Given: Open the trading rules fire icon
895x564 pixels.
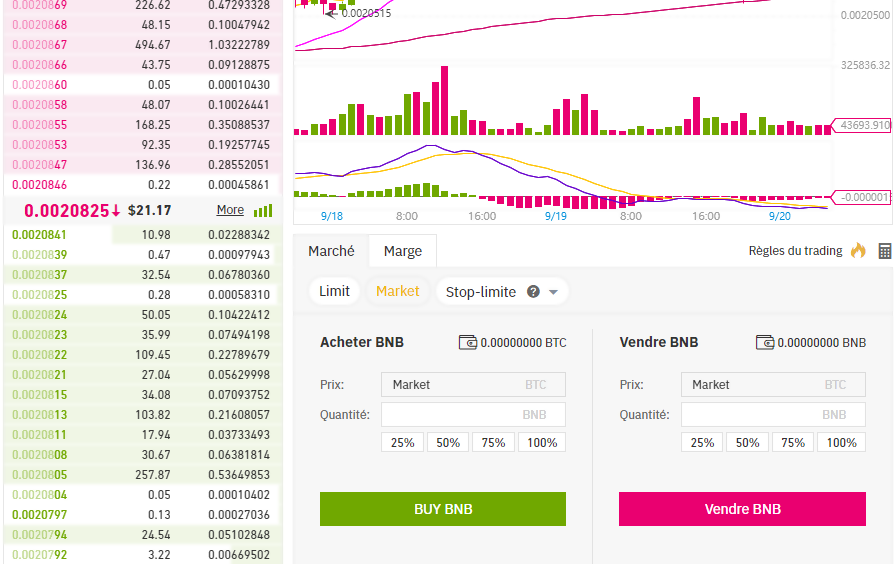Looking at the screenshot, I should tap(858, 251).
